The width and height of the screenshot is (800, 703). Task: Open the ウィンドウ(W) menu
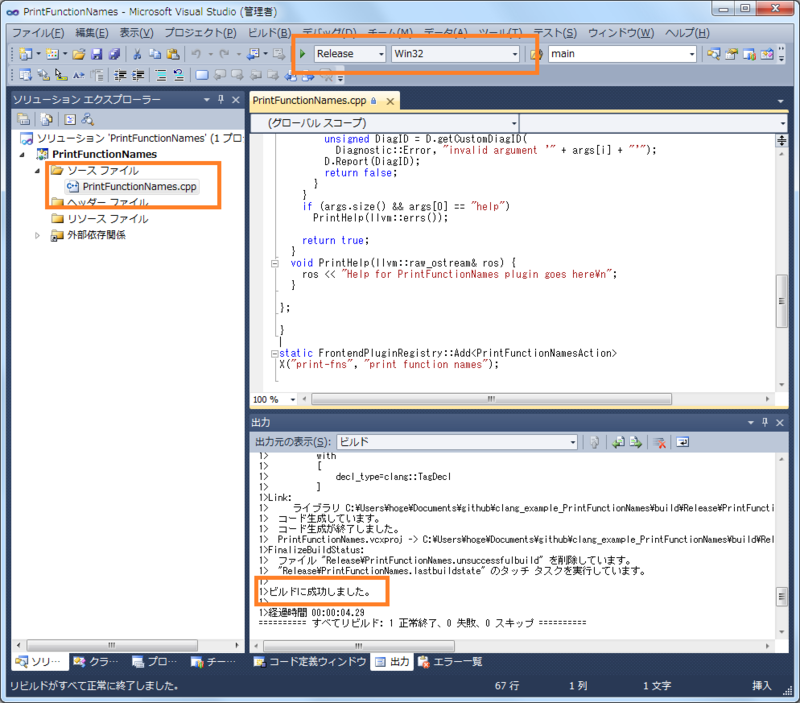click(x=621, y=33)
